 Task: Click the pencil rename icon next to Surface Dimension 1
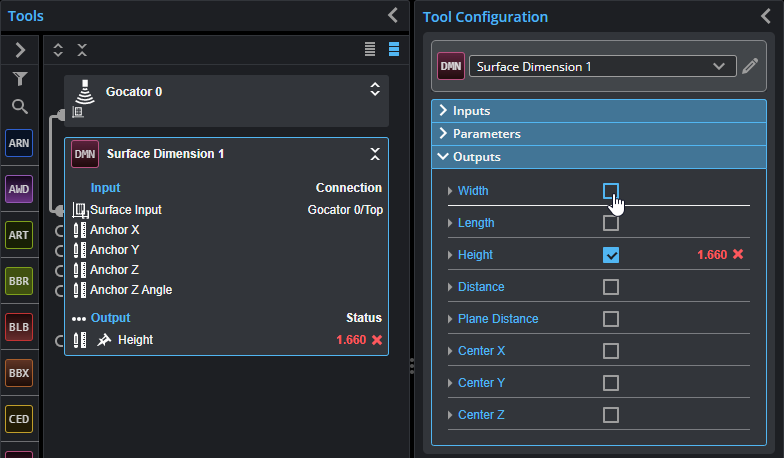pyautogui.click(x=750, y=66)
